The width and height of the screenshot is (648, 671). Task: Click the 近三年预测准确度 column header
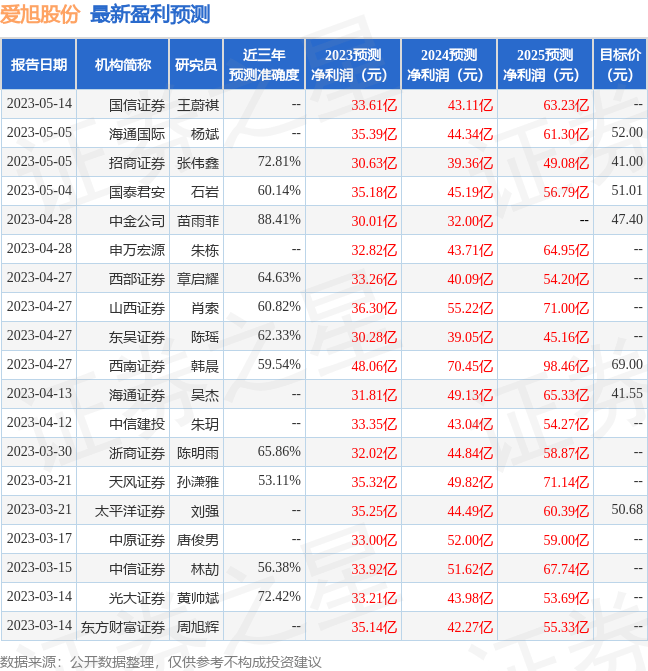coord(264,65)
